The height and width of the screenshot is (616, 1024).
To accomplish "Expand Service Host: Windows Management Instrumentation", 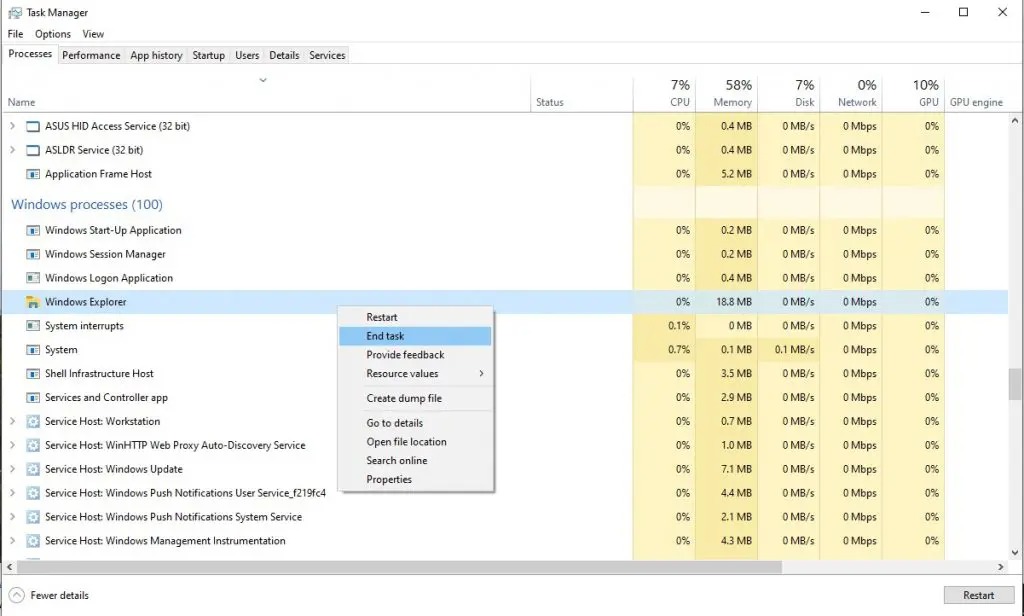I will [12, 541].
